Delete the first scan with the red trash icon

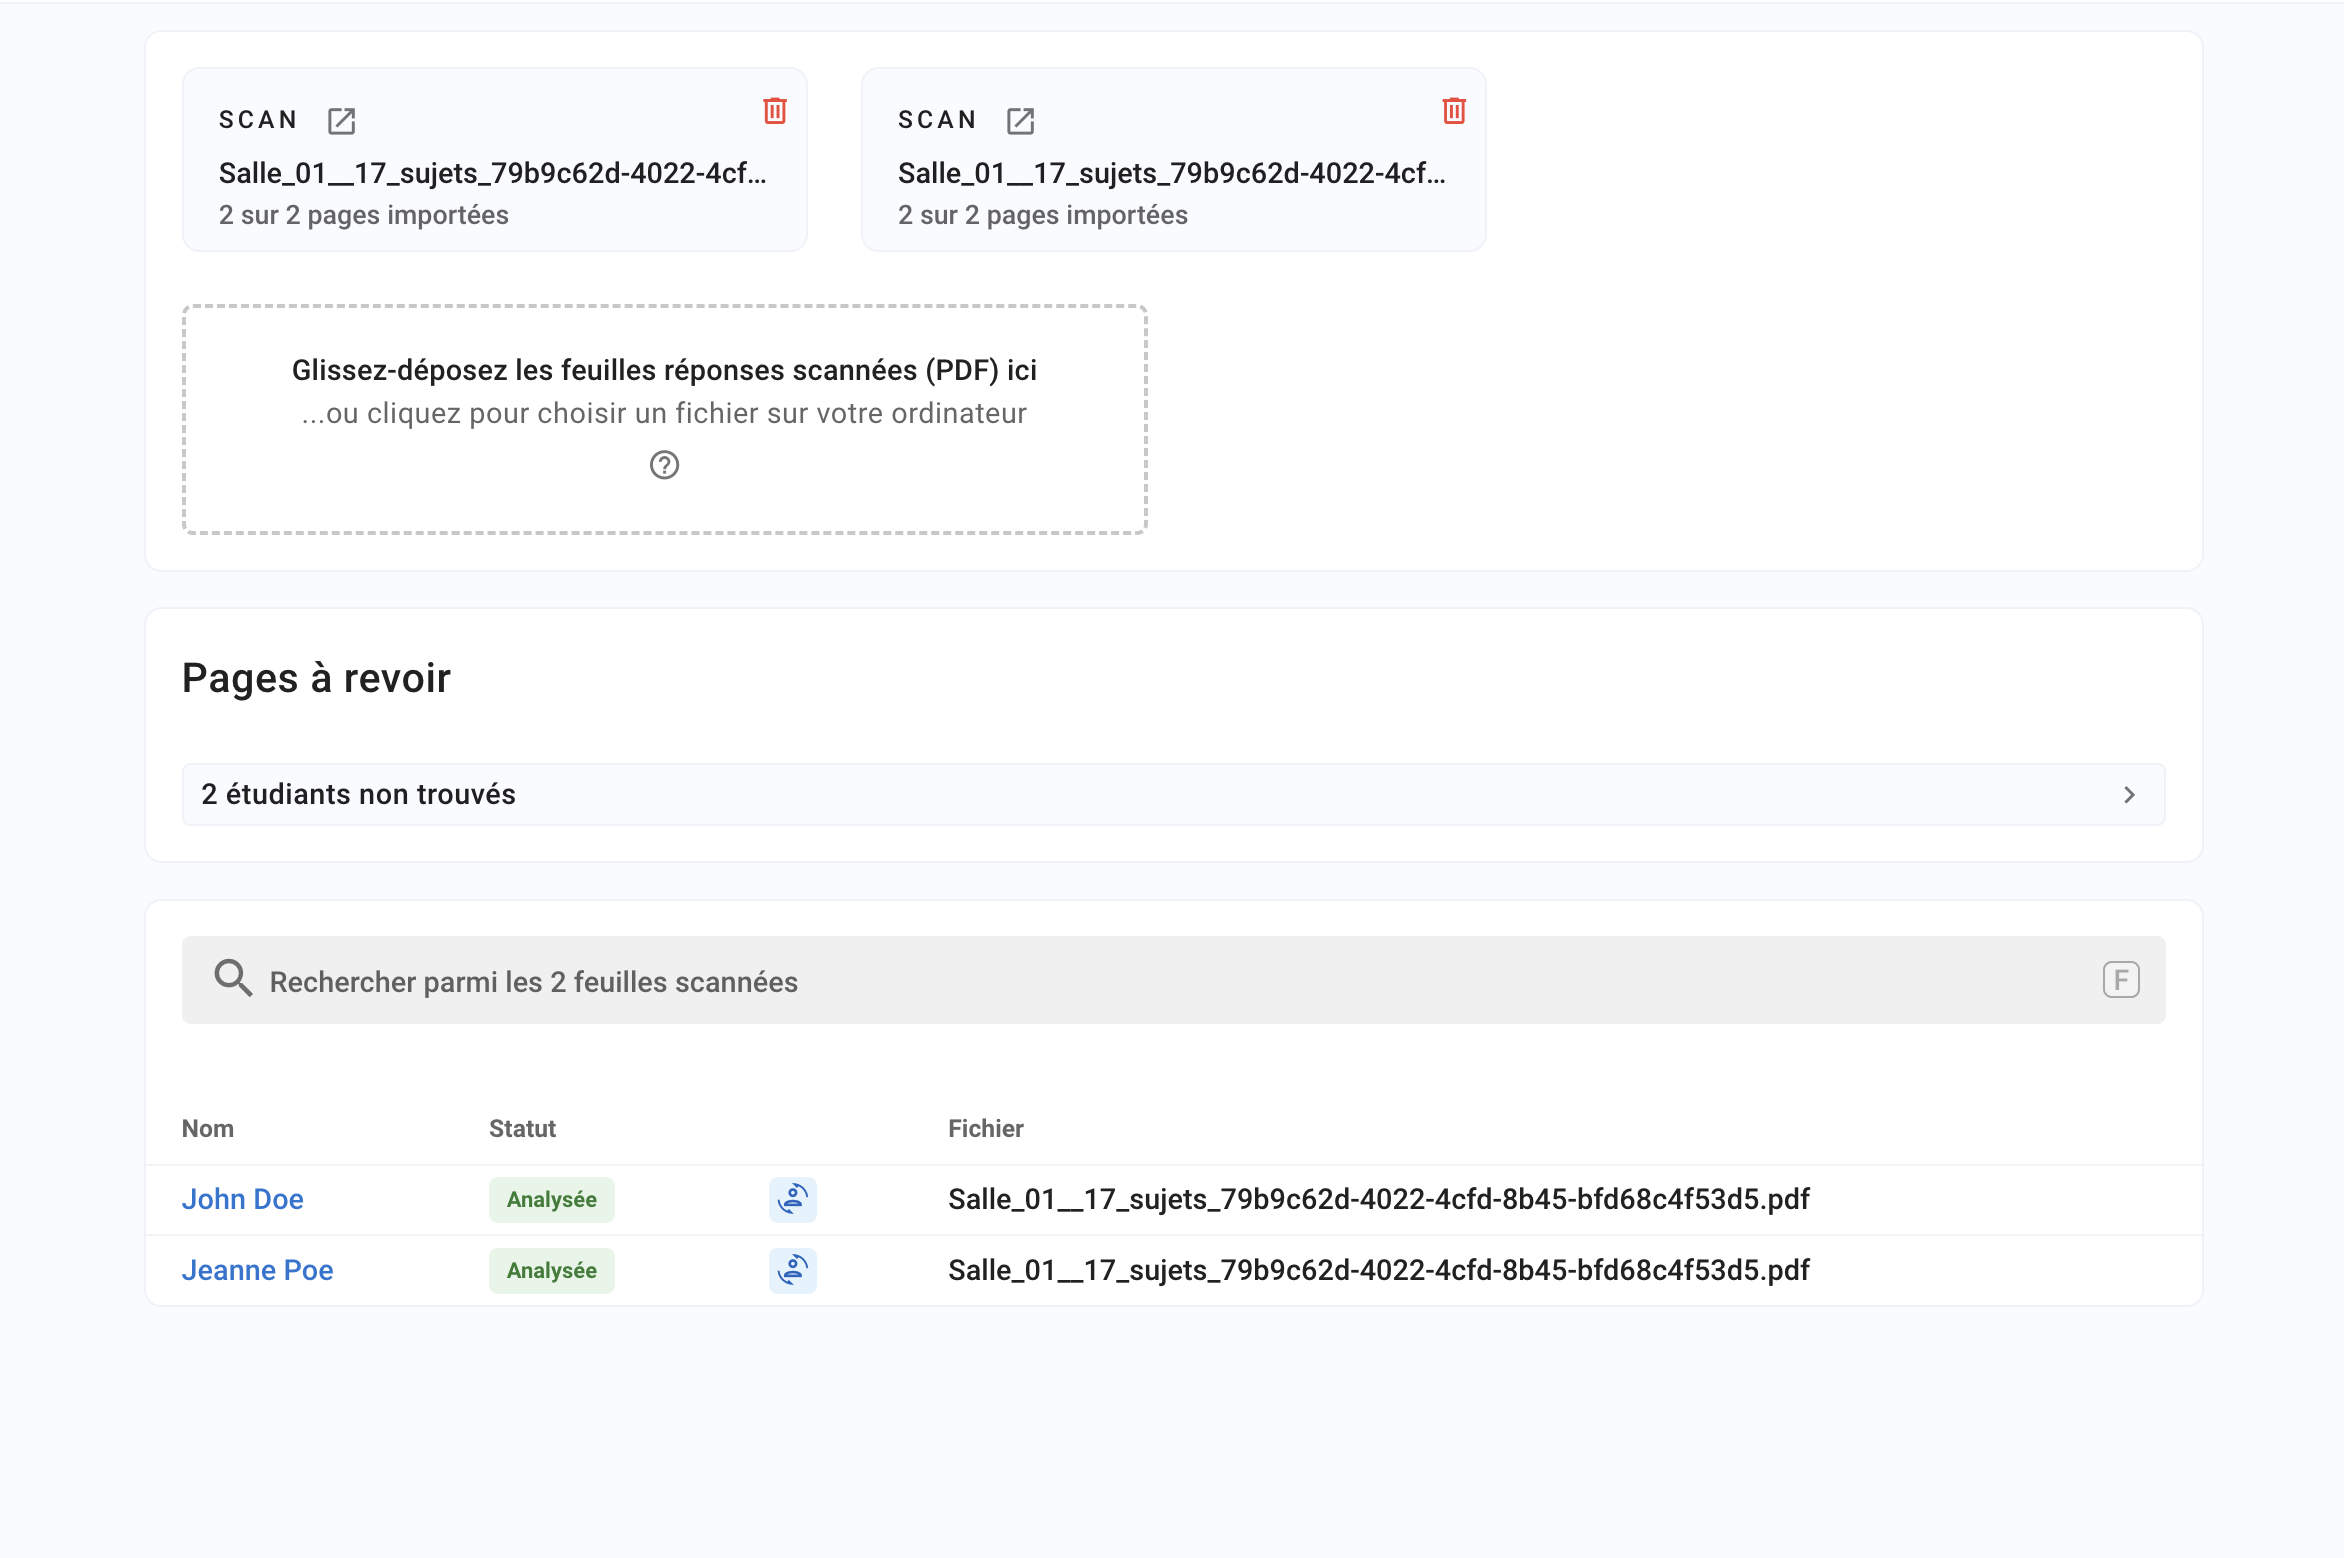point(775,111)
